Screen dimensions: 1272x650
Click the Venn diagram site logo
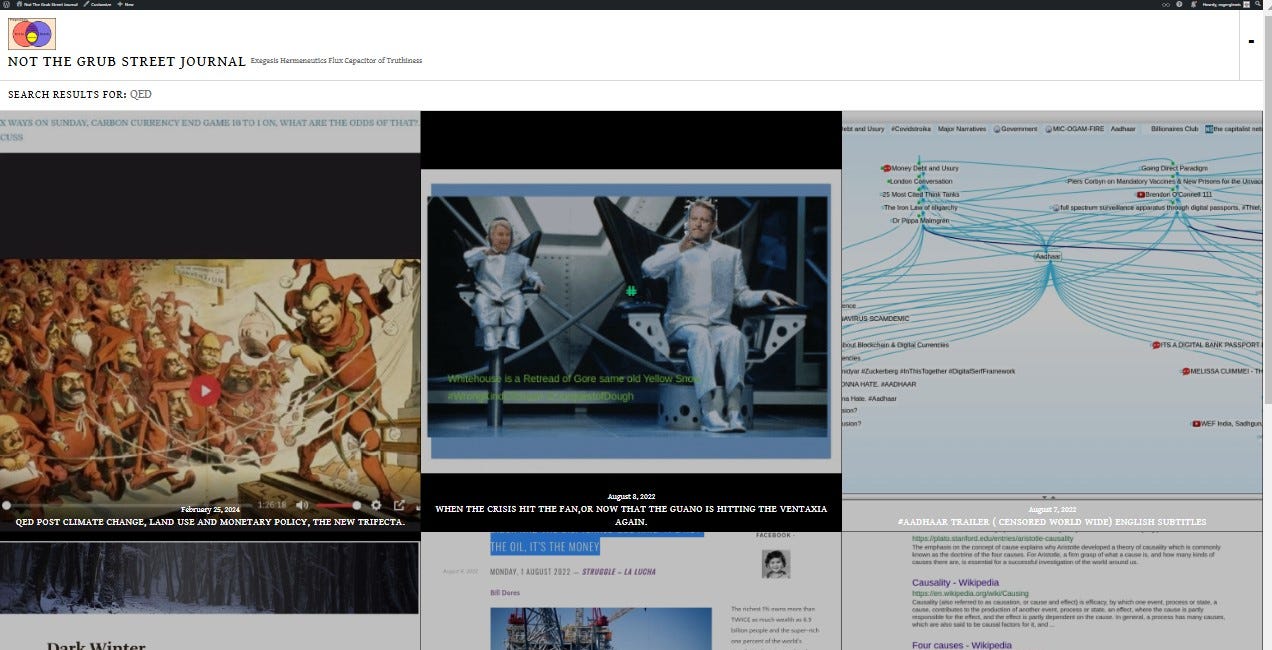(x=31, y=34)
